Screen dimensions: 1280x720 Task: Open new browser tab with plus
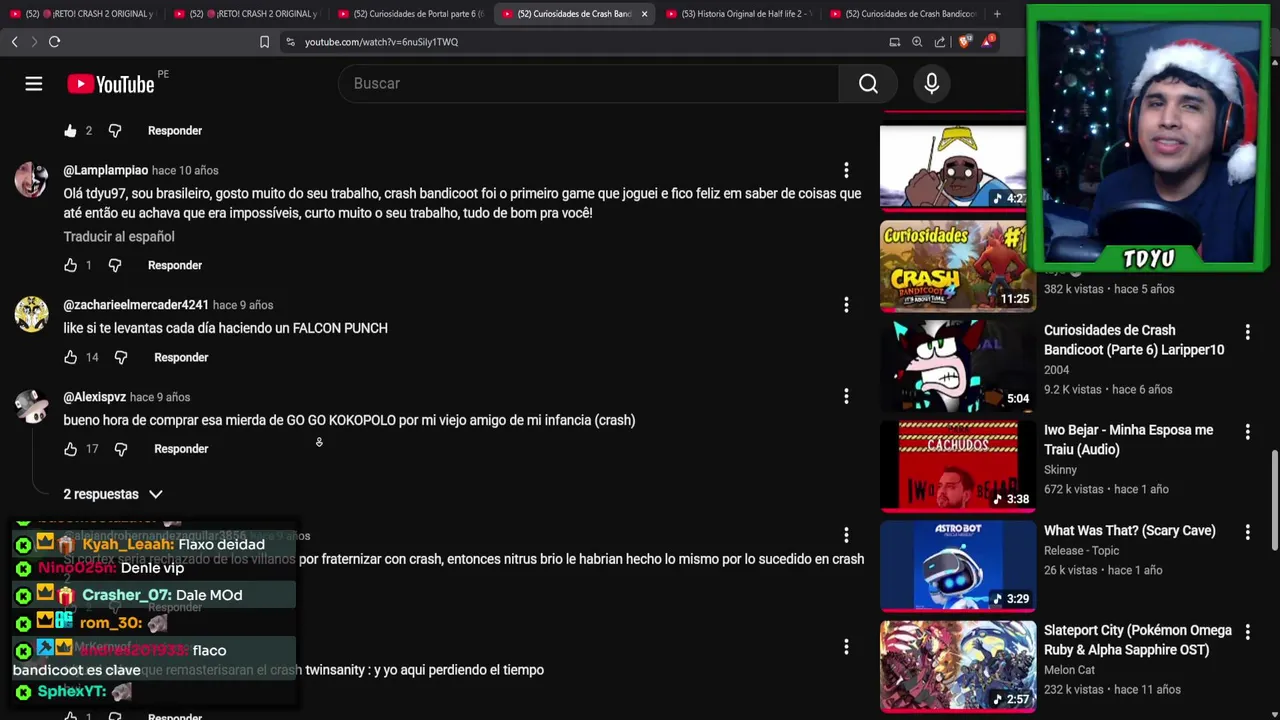(x=997, y=14)
